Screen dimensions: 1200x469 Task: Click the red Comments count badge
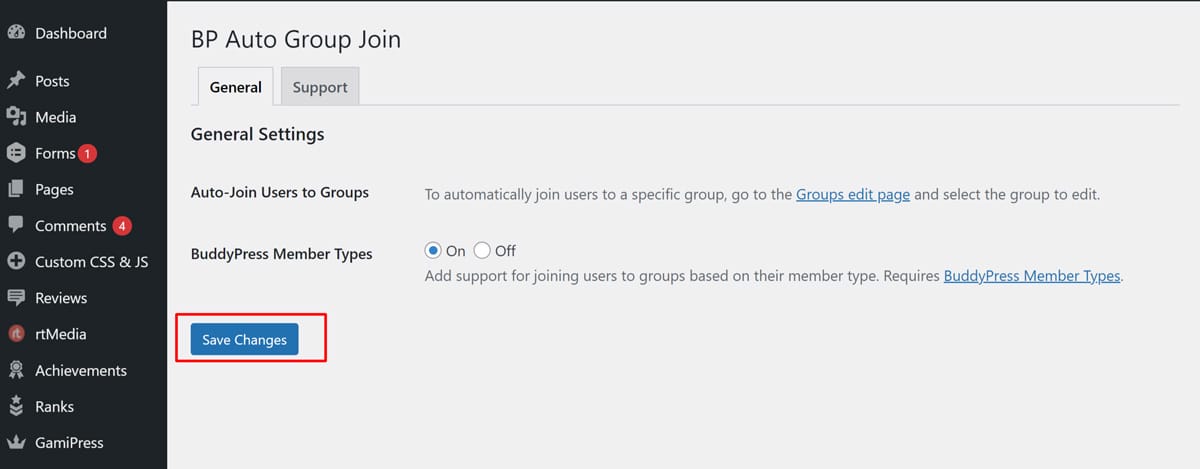pyautogui.click(x=122, y=226)
